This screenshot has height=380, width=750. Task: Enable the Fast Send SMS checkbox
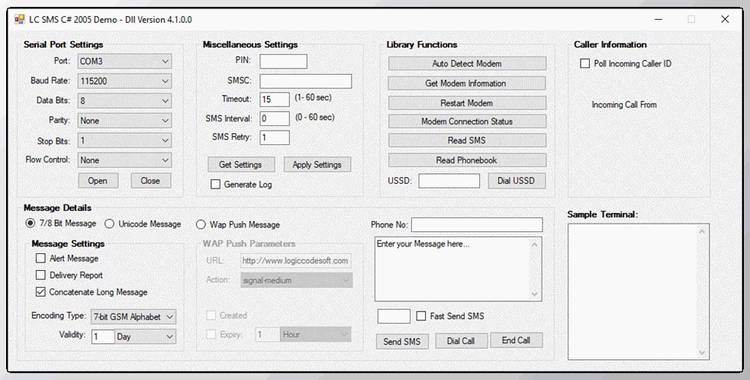point(421,316)
